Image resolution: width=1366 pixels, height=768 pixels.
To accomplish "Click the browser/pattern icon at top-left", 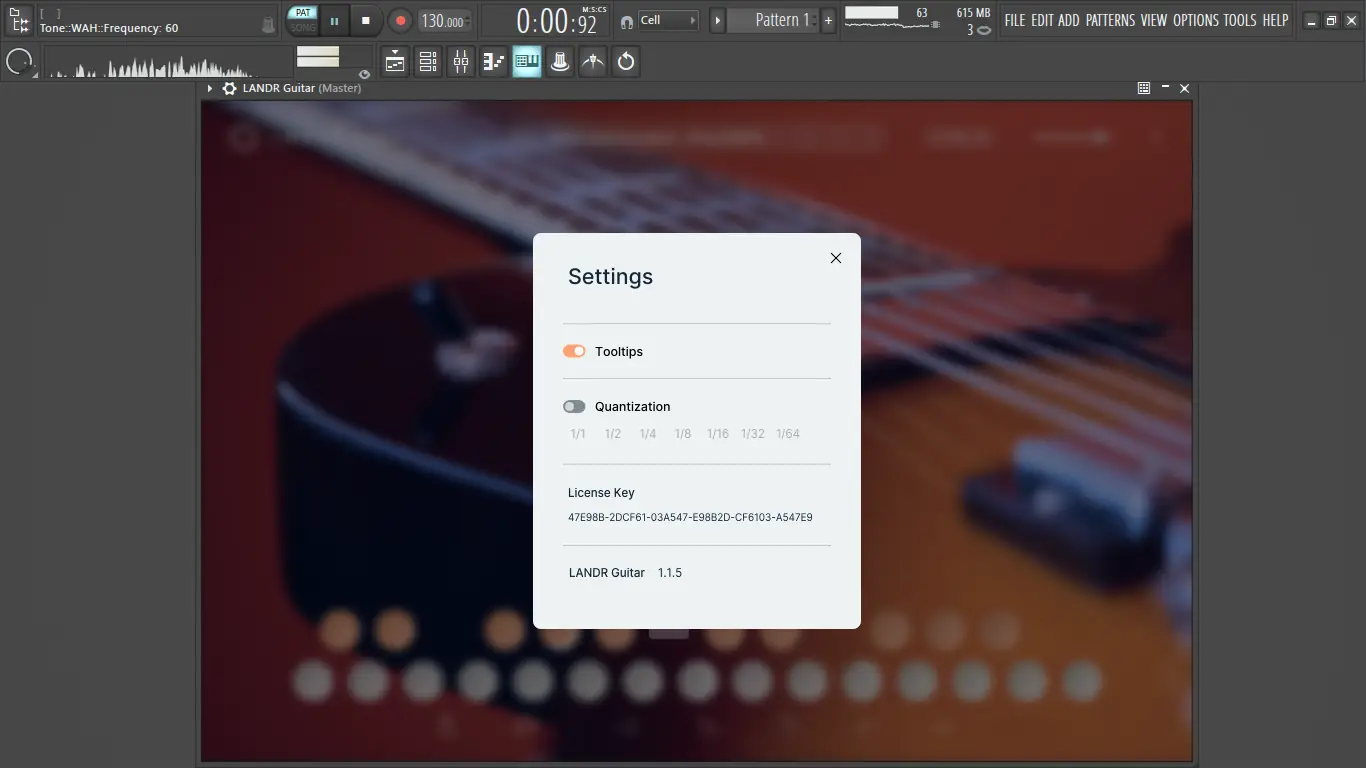I will click(19, 20).
